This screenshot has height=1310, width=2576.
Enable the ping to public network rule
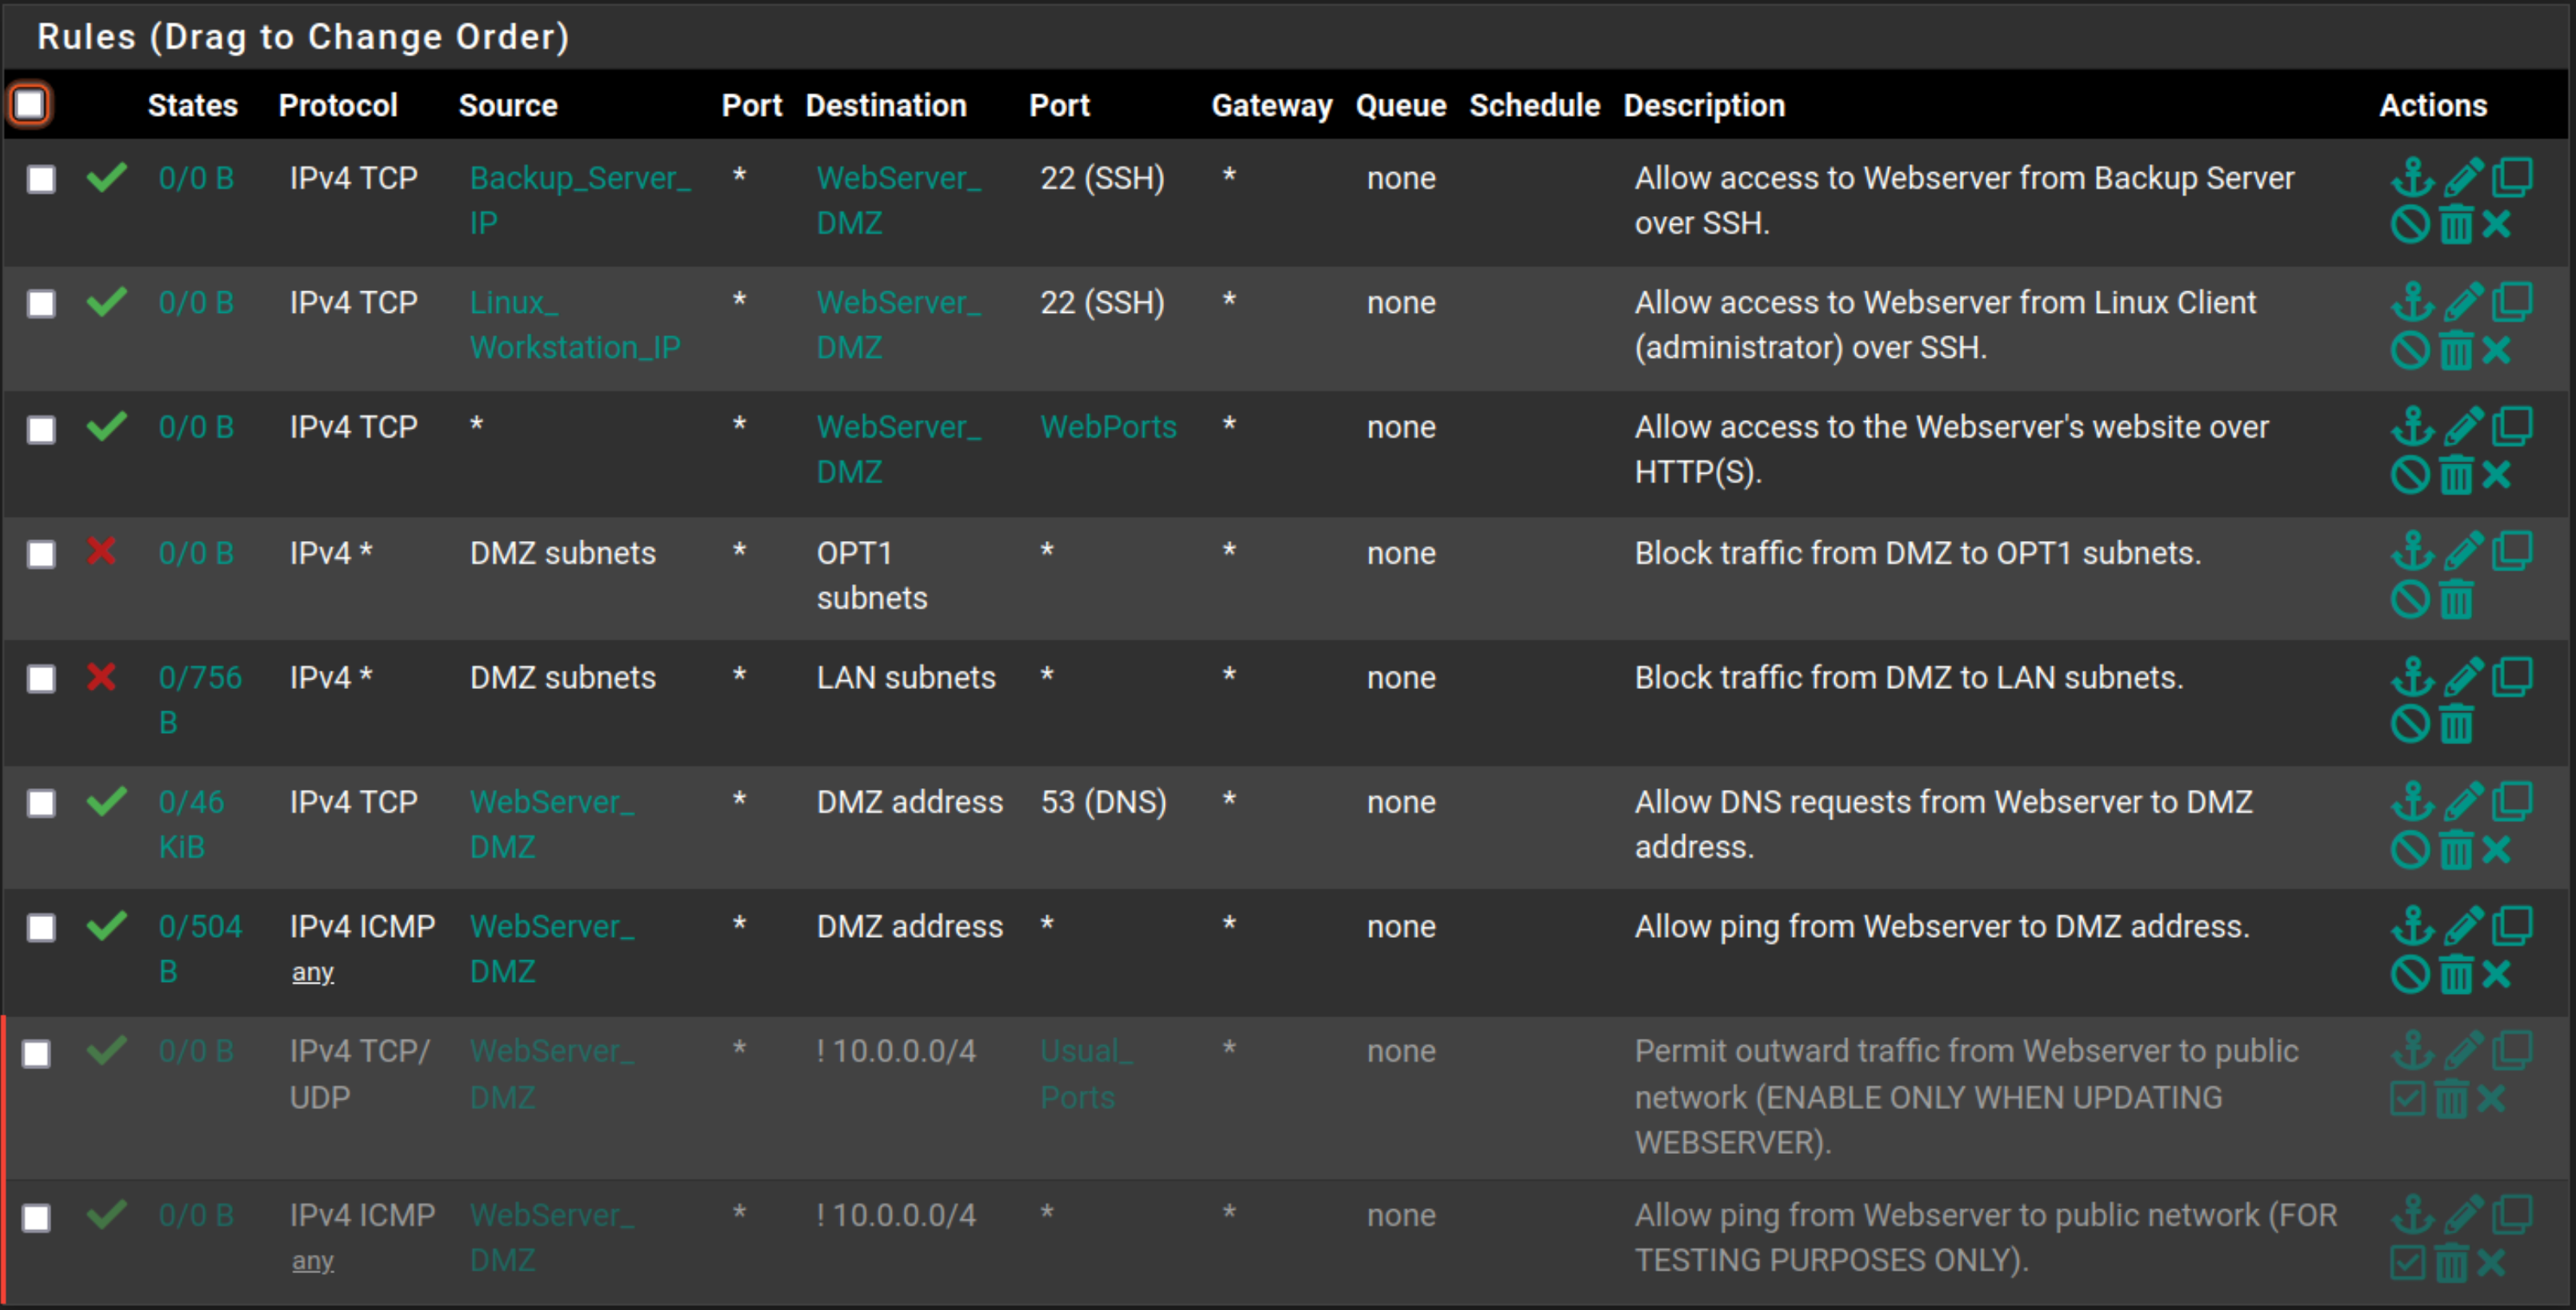(2408, 1263)
